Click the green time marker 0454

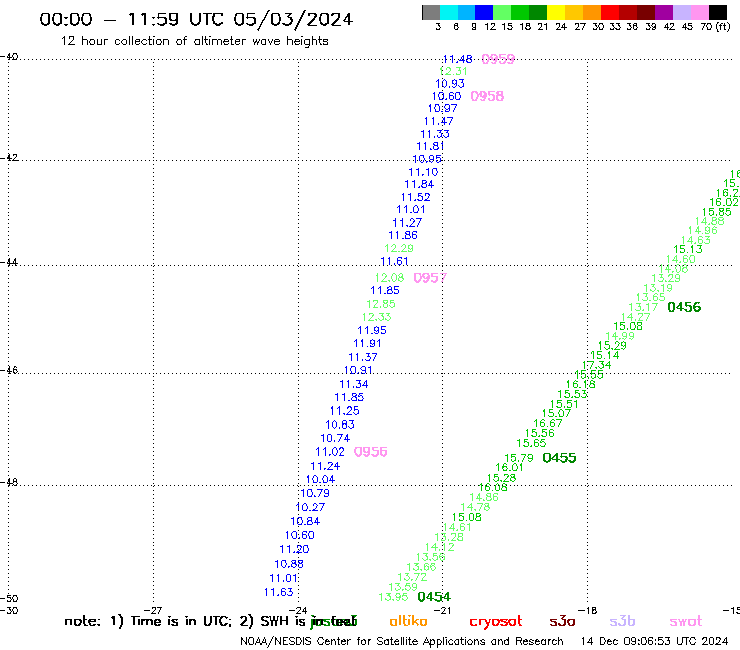click(x=434, y=597)
